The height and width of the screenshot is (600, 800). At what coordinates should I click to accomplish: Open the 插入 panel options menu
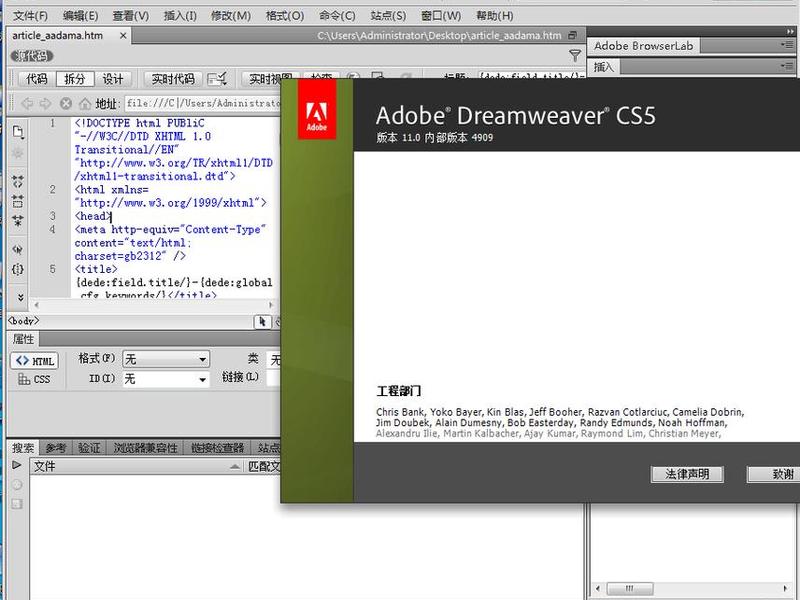pos(787,66)
